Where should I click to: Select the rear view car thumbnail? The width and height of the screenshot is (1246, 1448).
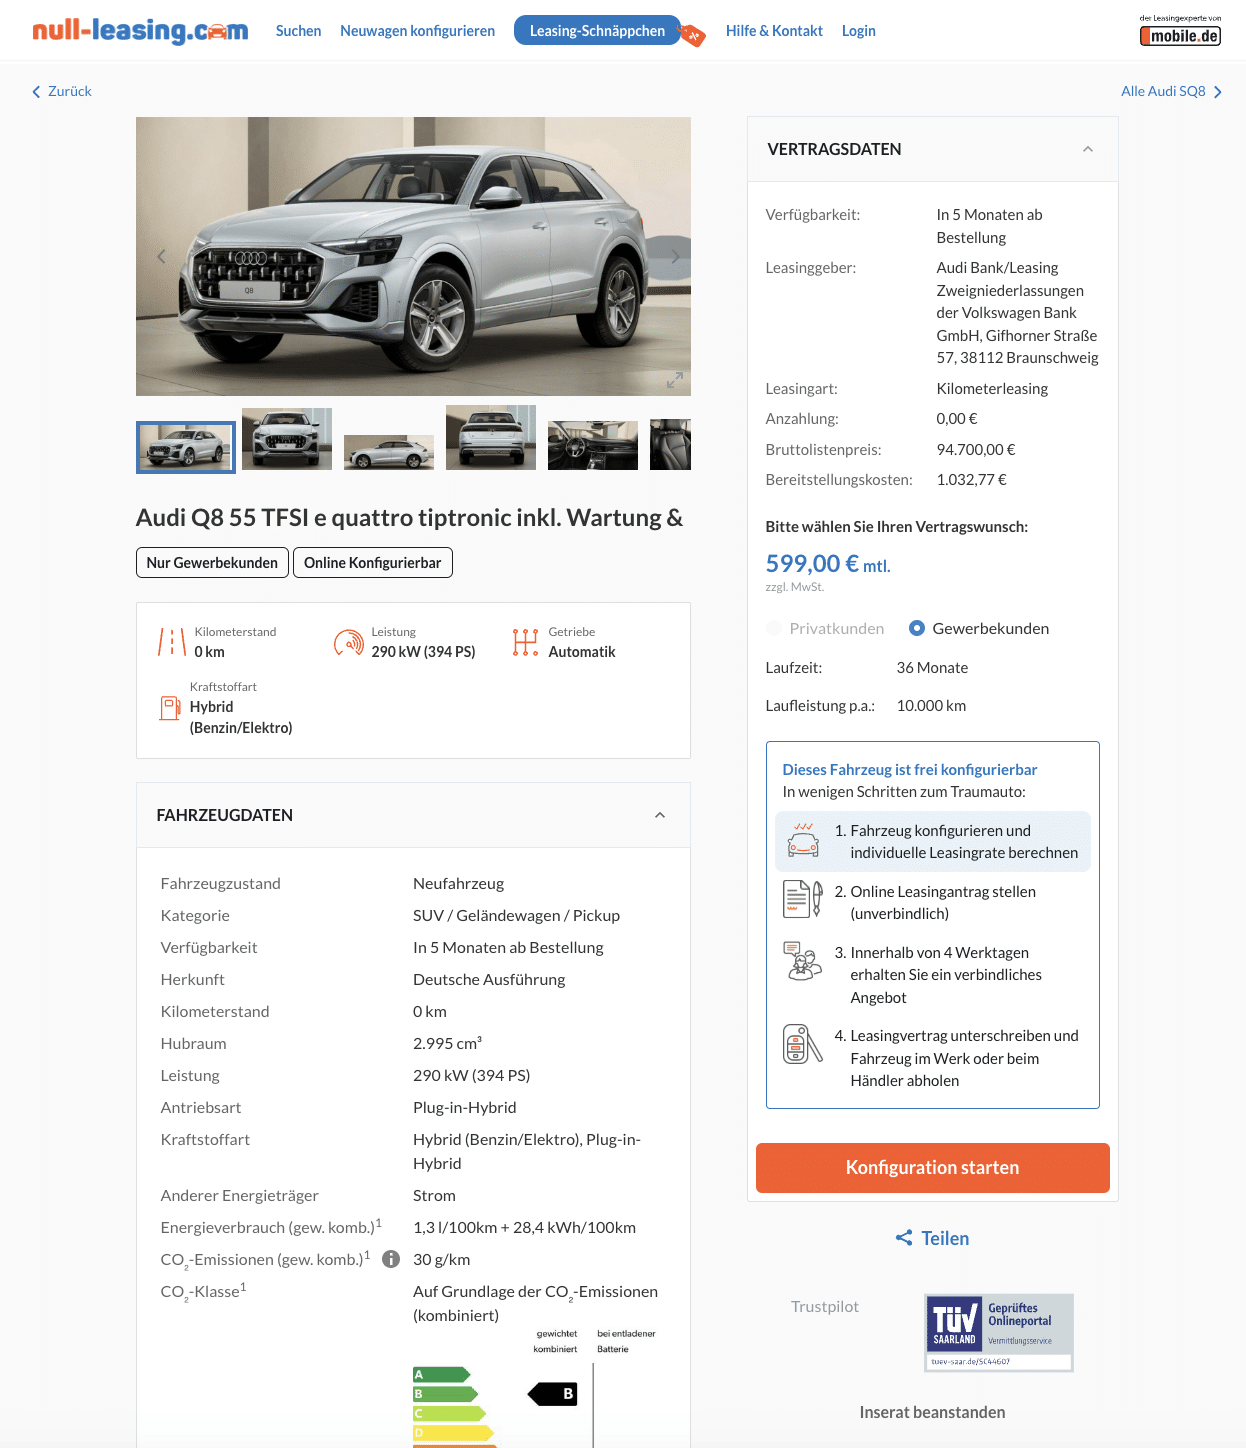(x=491, y=437)
